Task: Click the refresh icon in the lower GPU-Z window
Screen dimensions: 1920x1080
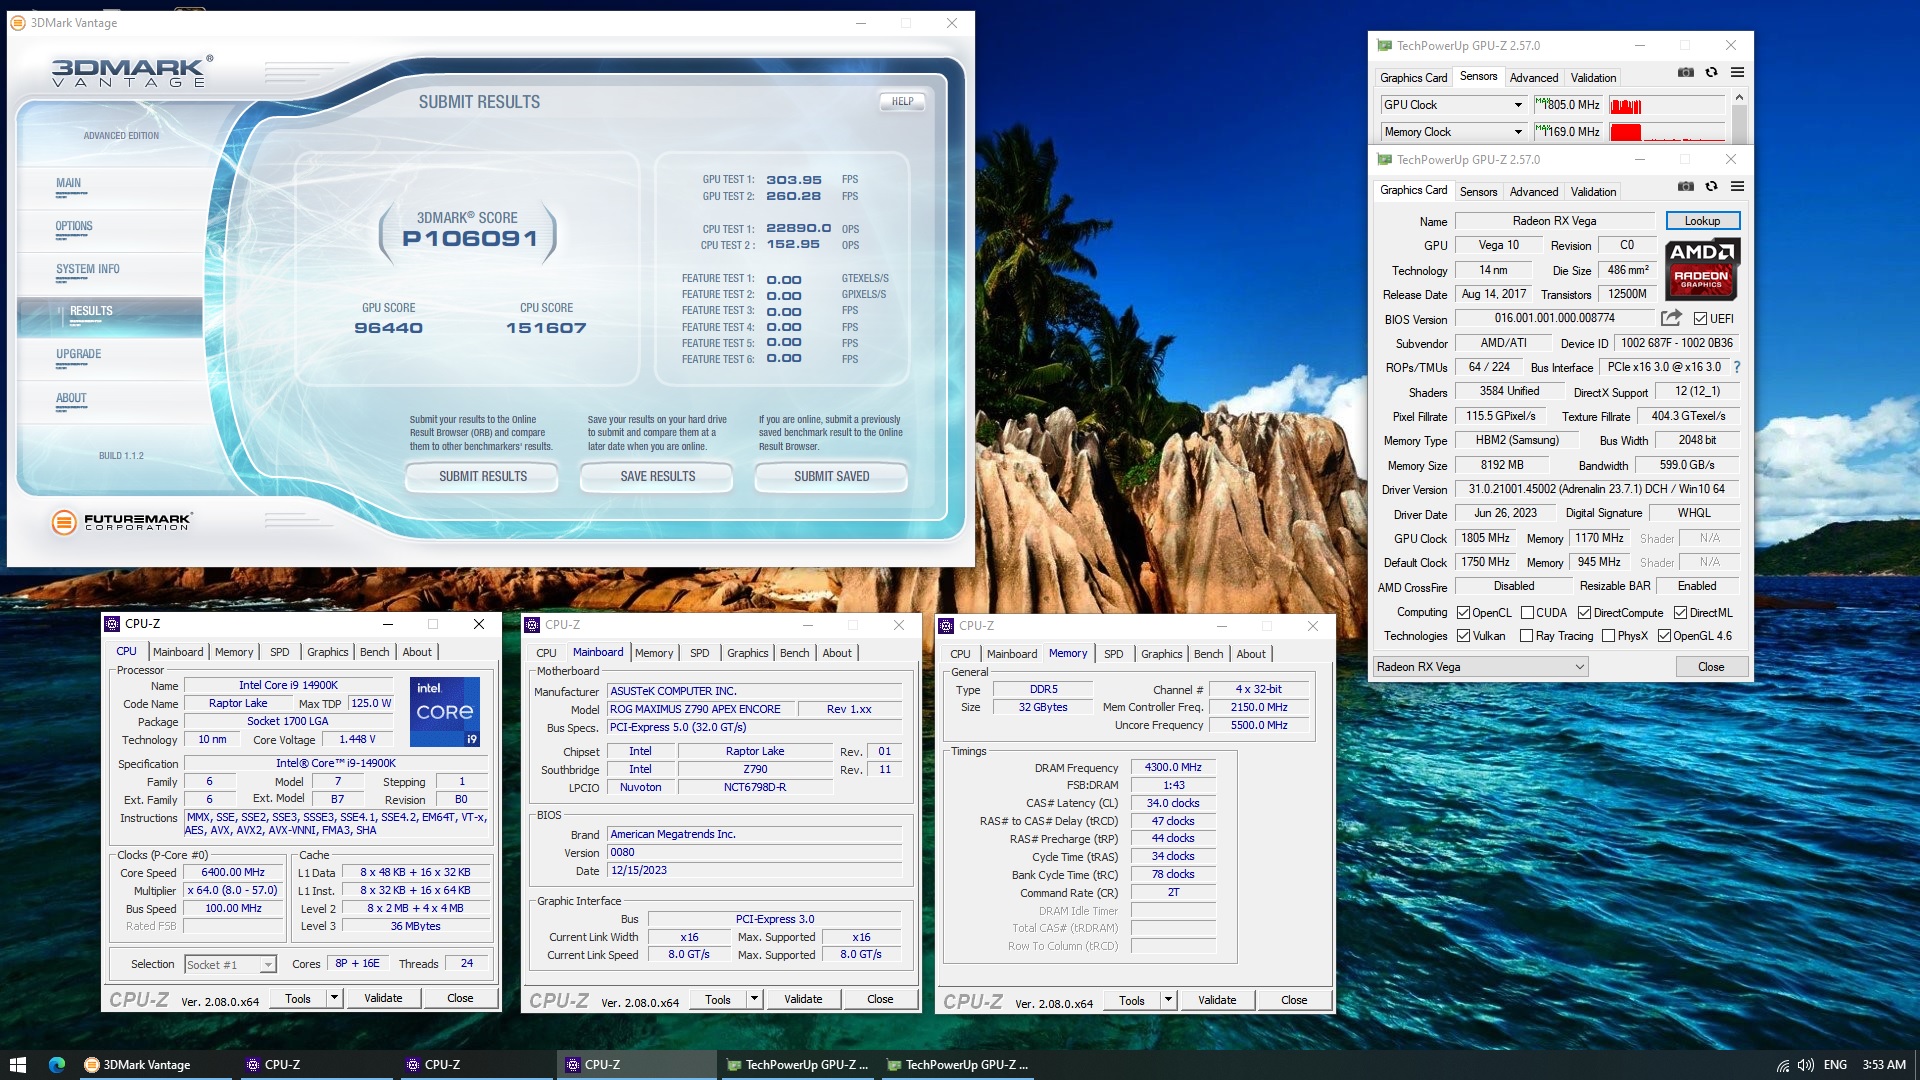Action: click(x=1711, y=187)
